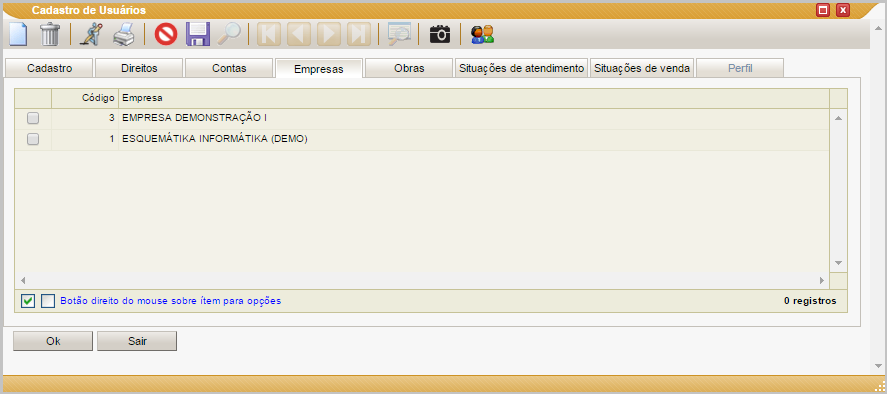Click the green select-all checkbox
887x394 pixels.
tap(28, 301)
